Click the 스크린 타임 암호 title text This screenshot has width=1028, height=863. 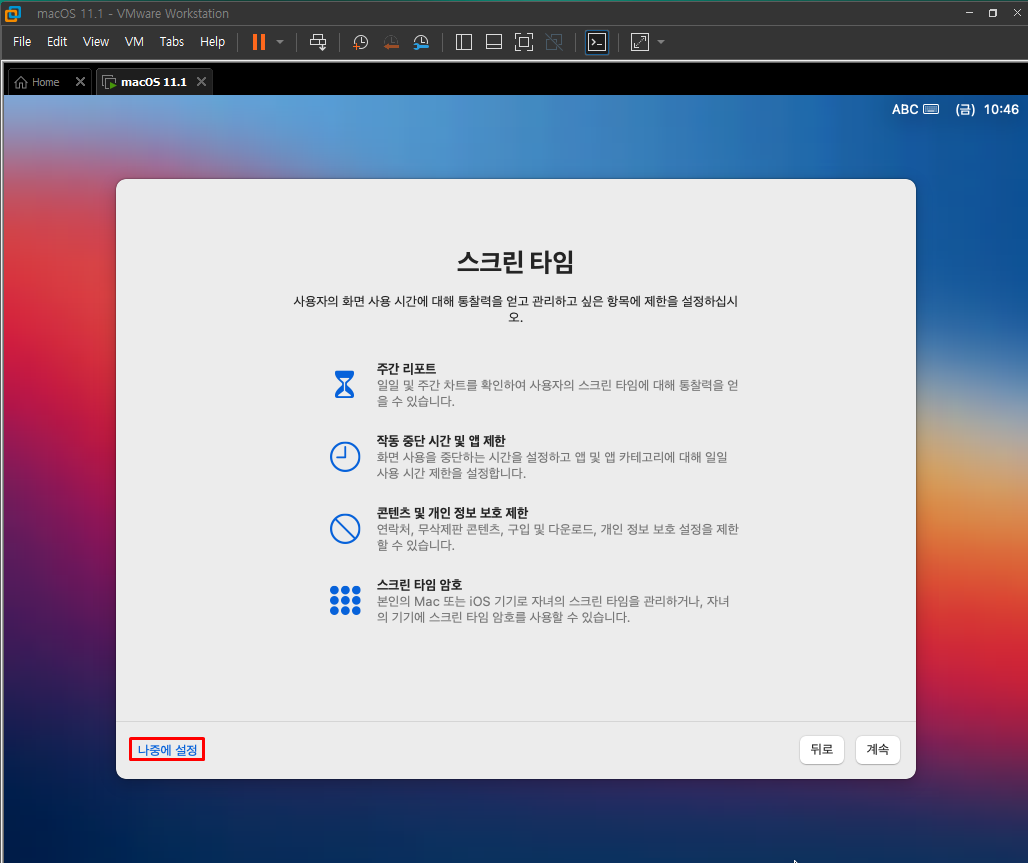(x=419, y=584)
